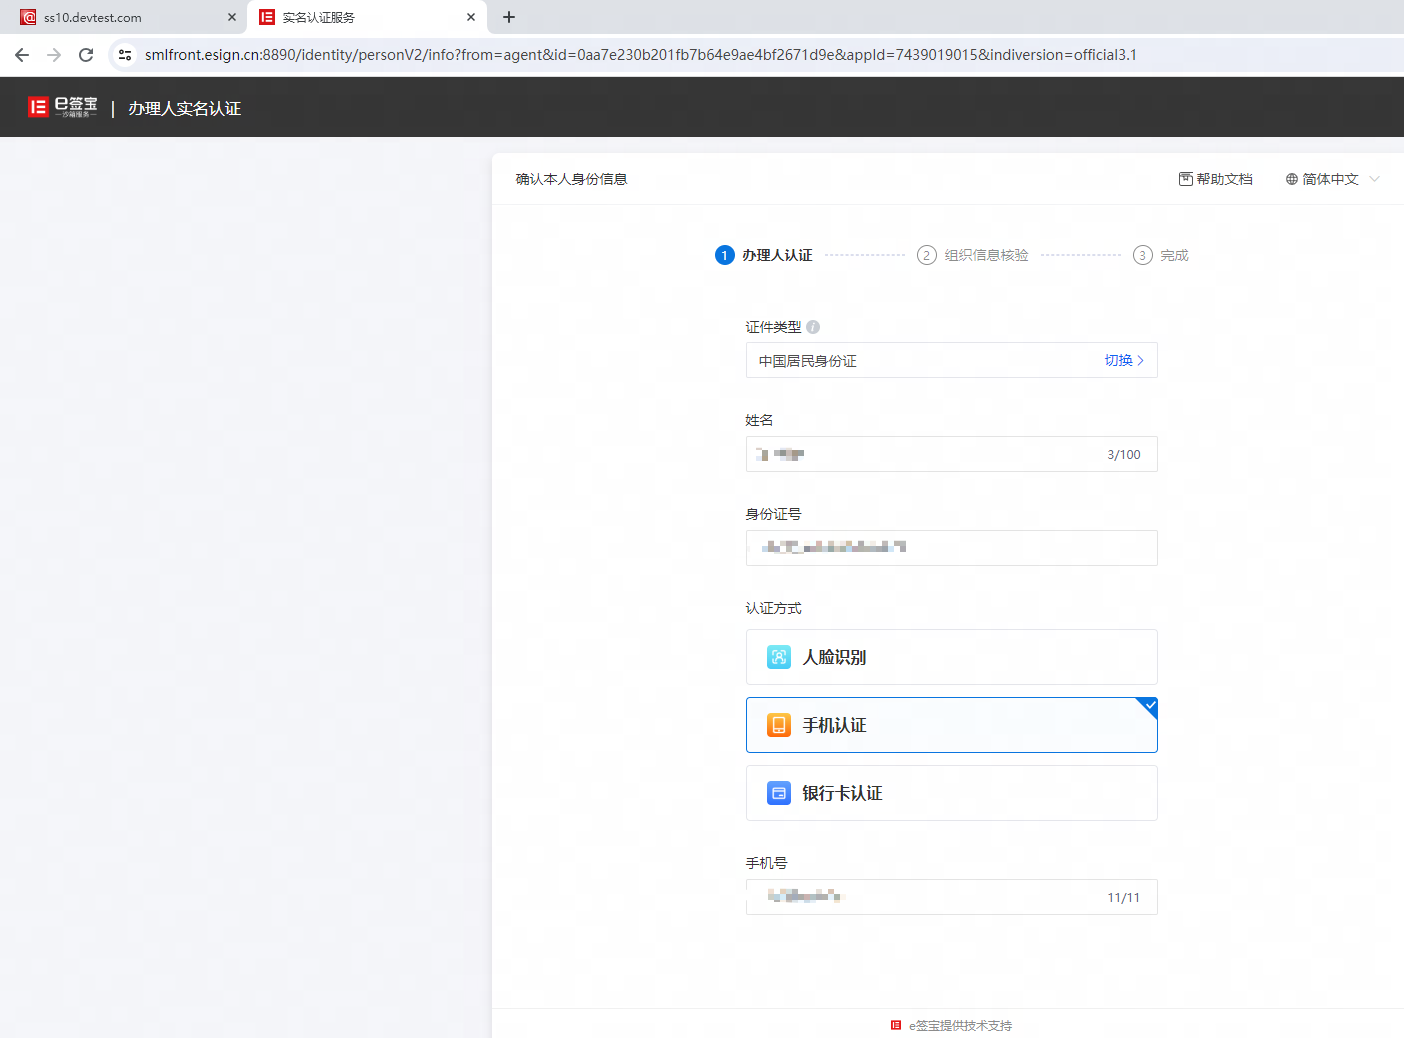Click the e签宝 logo in header

coord(62,107)
